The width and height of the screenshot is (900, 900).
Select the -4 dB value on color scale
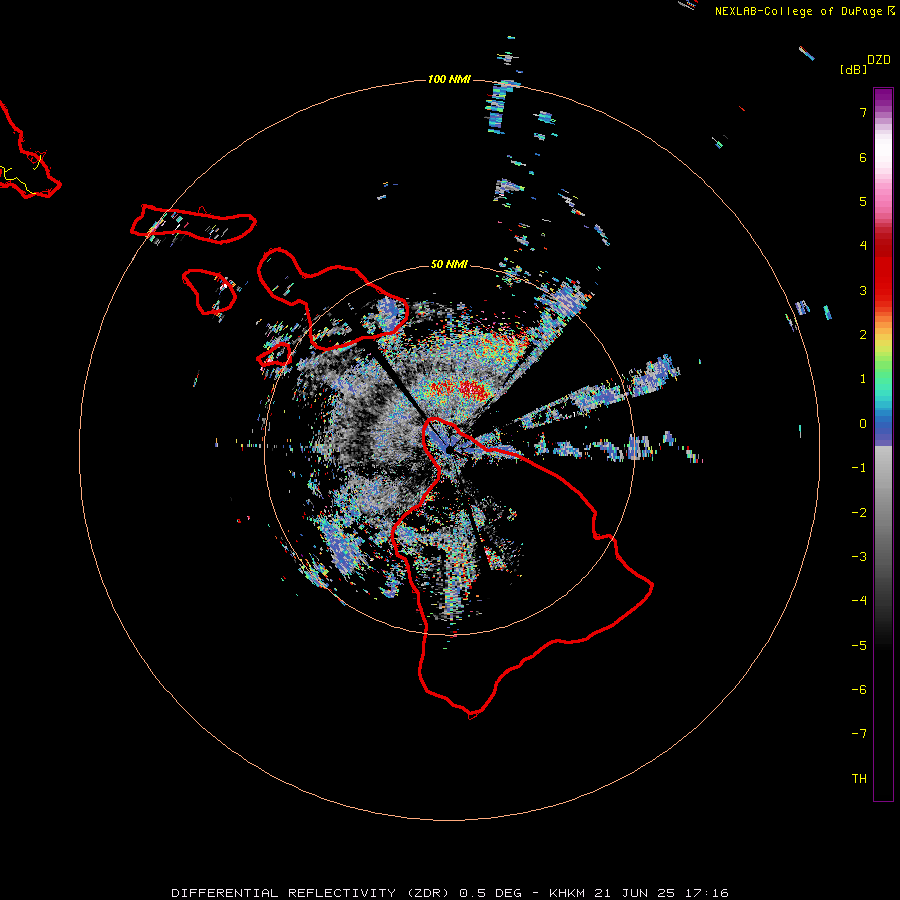pyautogui.click(x=859, y=601)
